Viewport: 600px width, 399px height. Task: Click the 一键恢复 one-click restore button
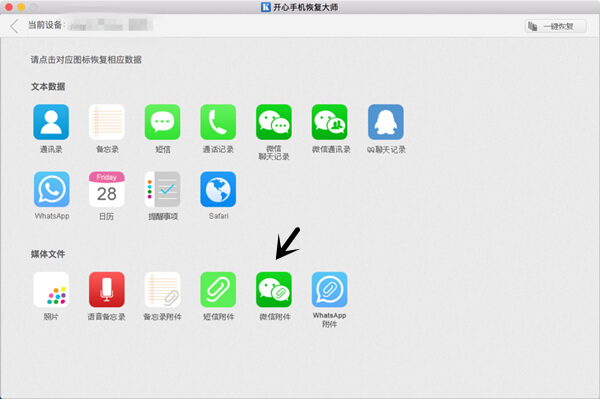click(555, 26)
